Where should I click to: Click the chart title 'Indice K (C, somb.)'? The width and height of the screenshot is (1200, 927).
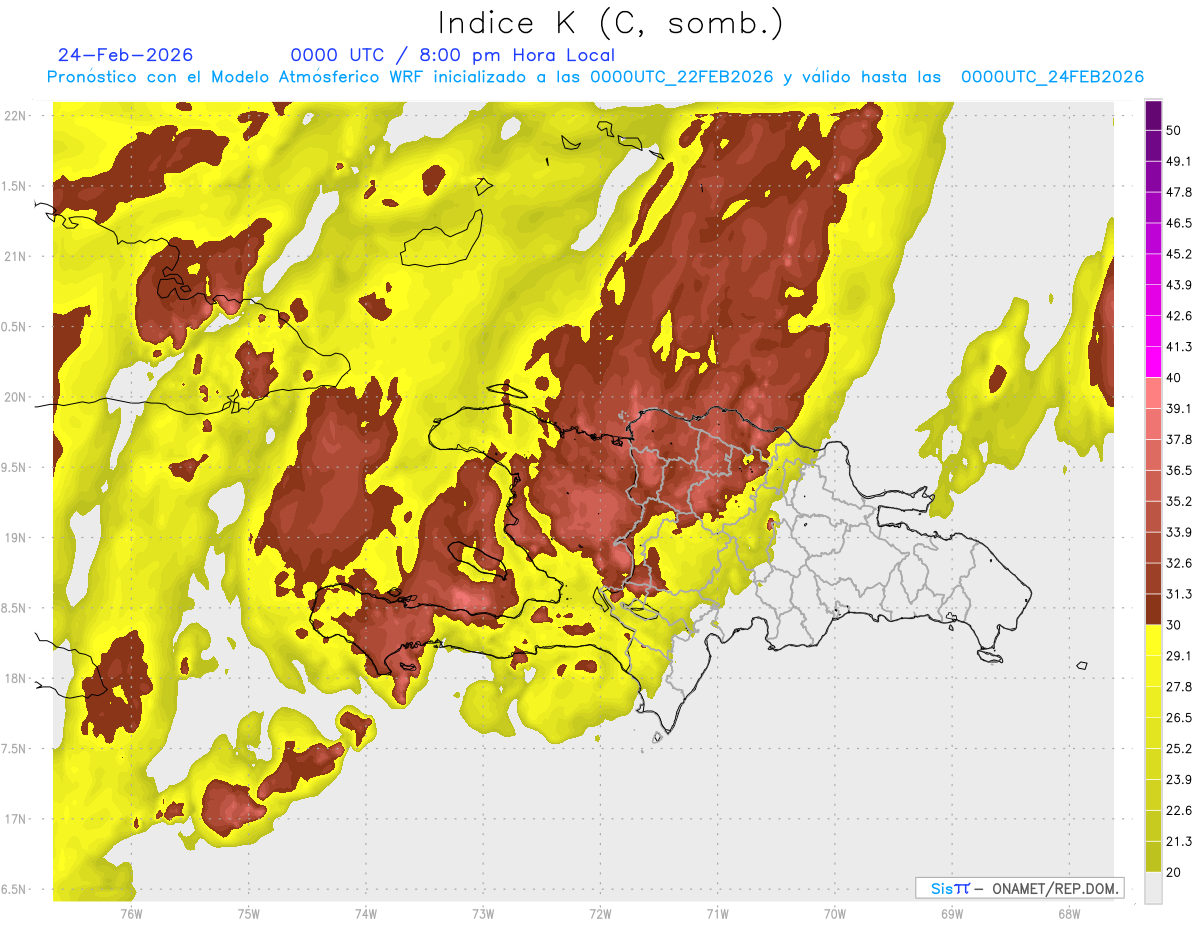tap(610, 22)
